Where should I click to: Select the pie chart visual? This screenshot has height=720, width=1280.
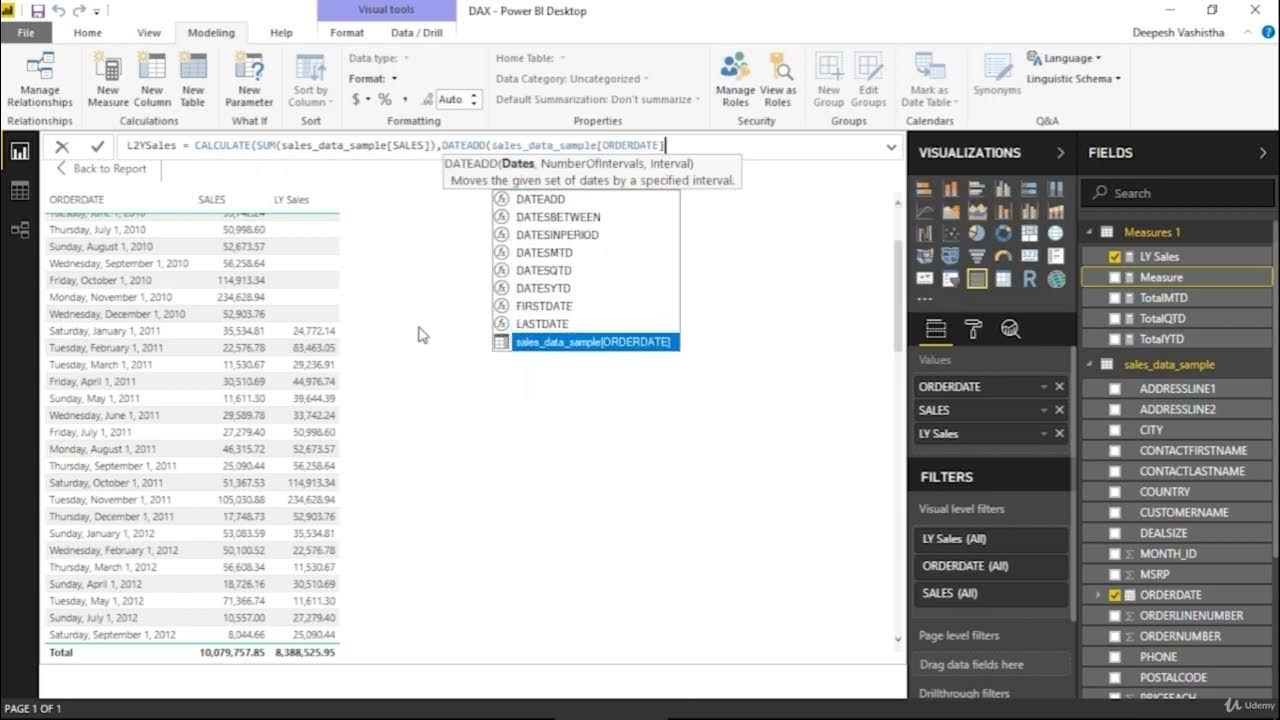(977, 233)
